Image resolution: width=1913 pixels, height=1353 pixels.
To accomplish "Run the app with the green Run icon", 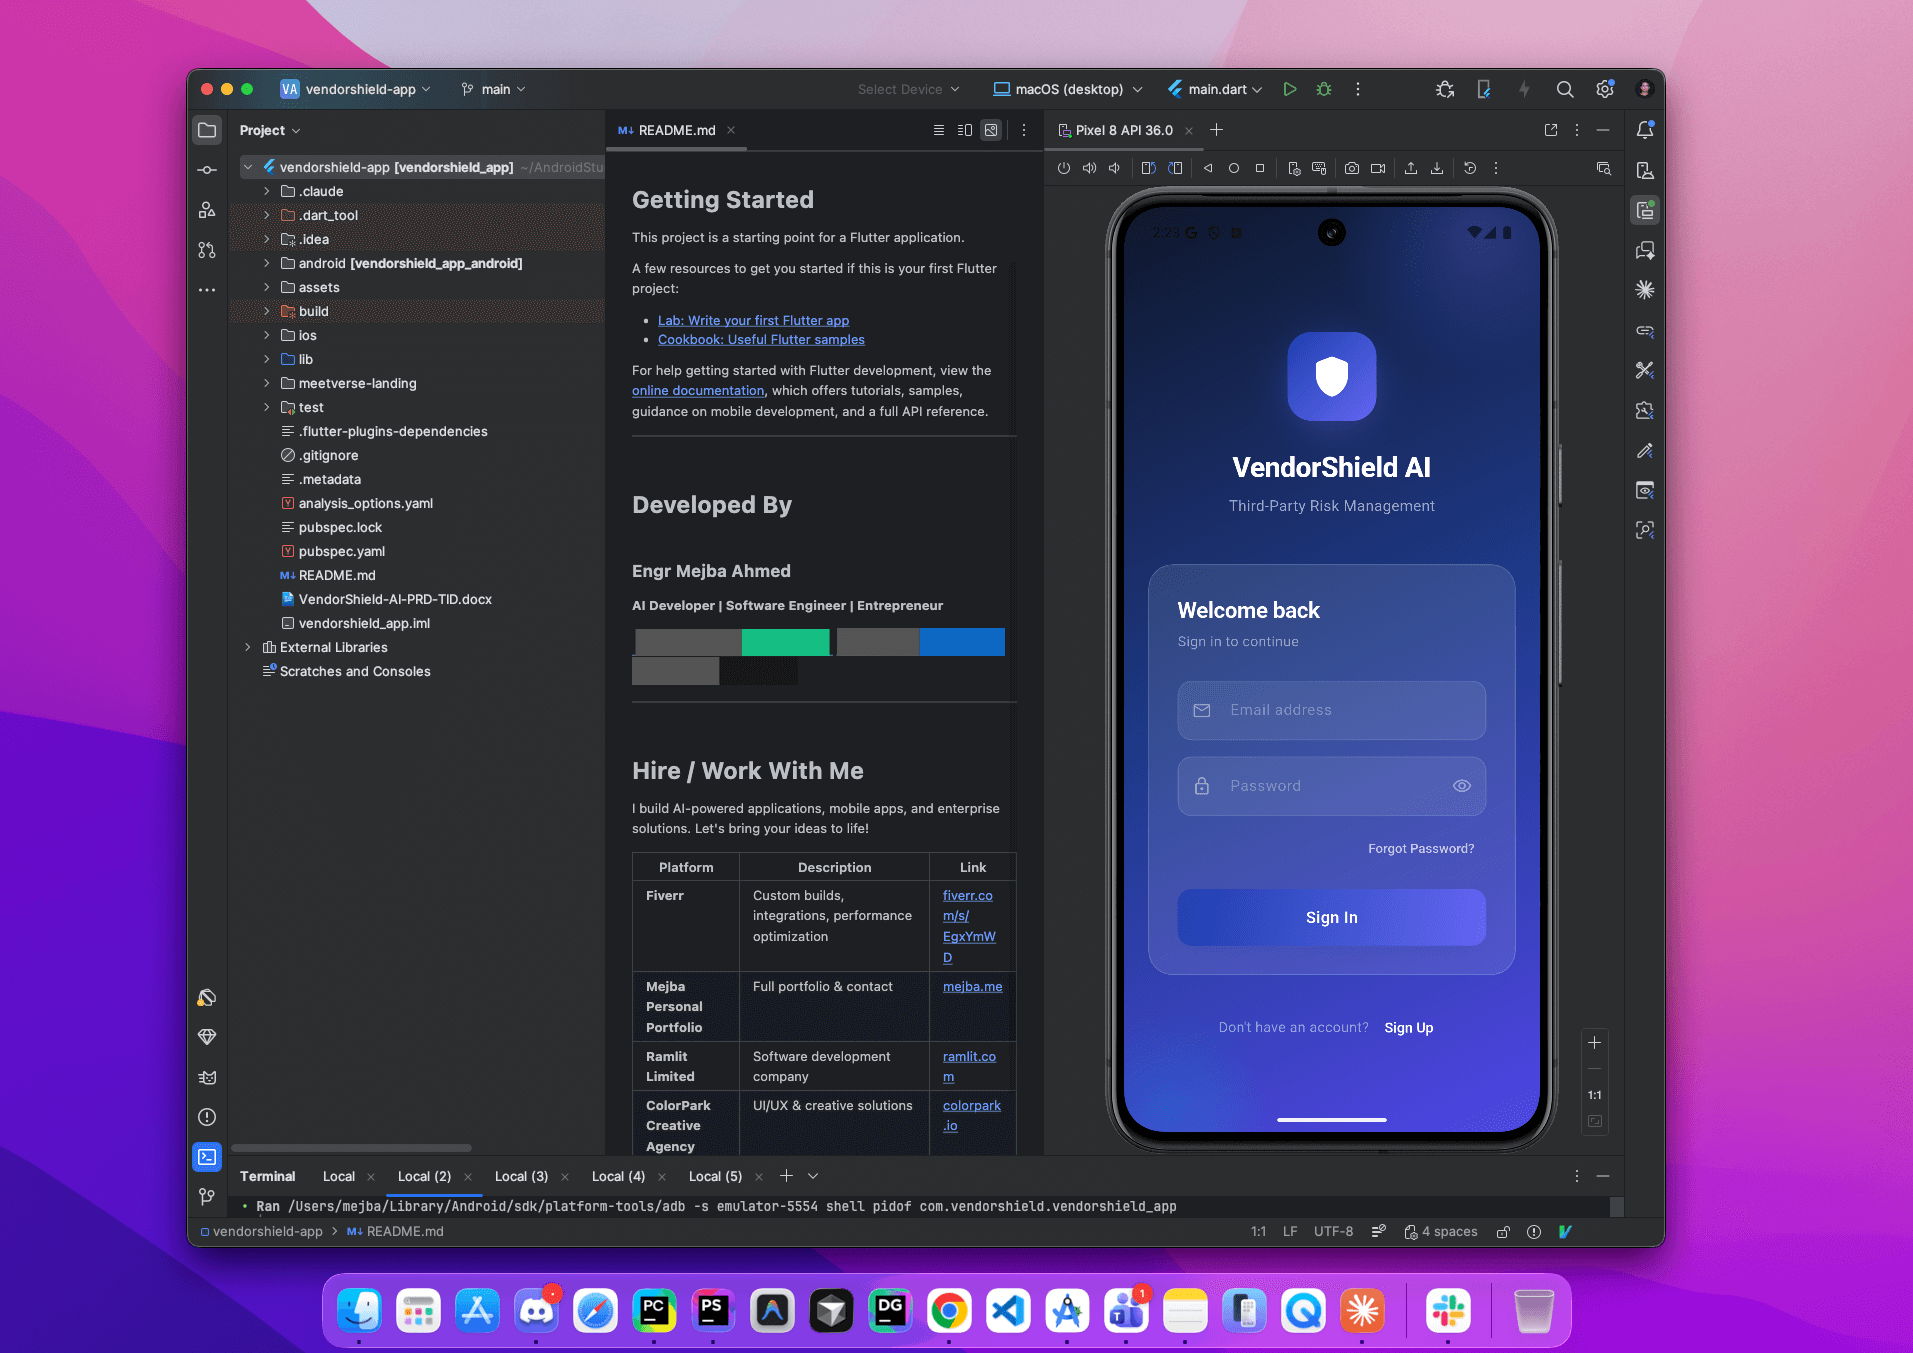I will pos(1289,89).
